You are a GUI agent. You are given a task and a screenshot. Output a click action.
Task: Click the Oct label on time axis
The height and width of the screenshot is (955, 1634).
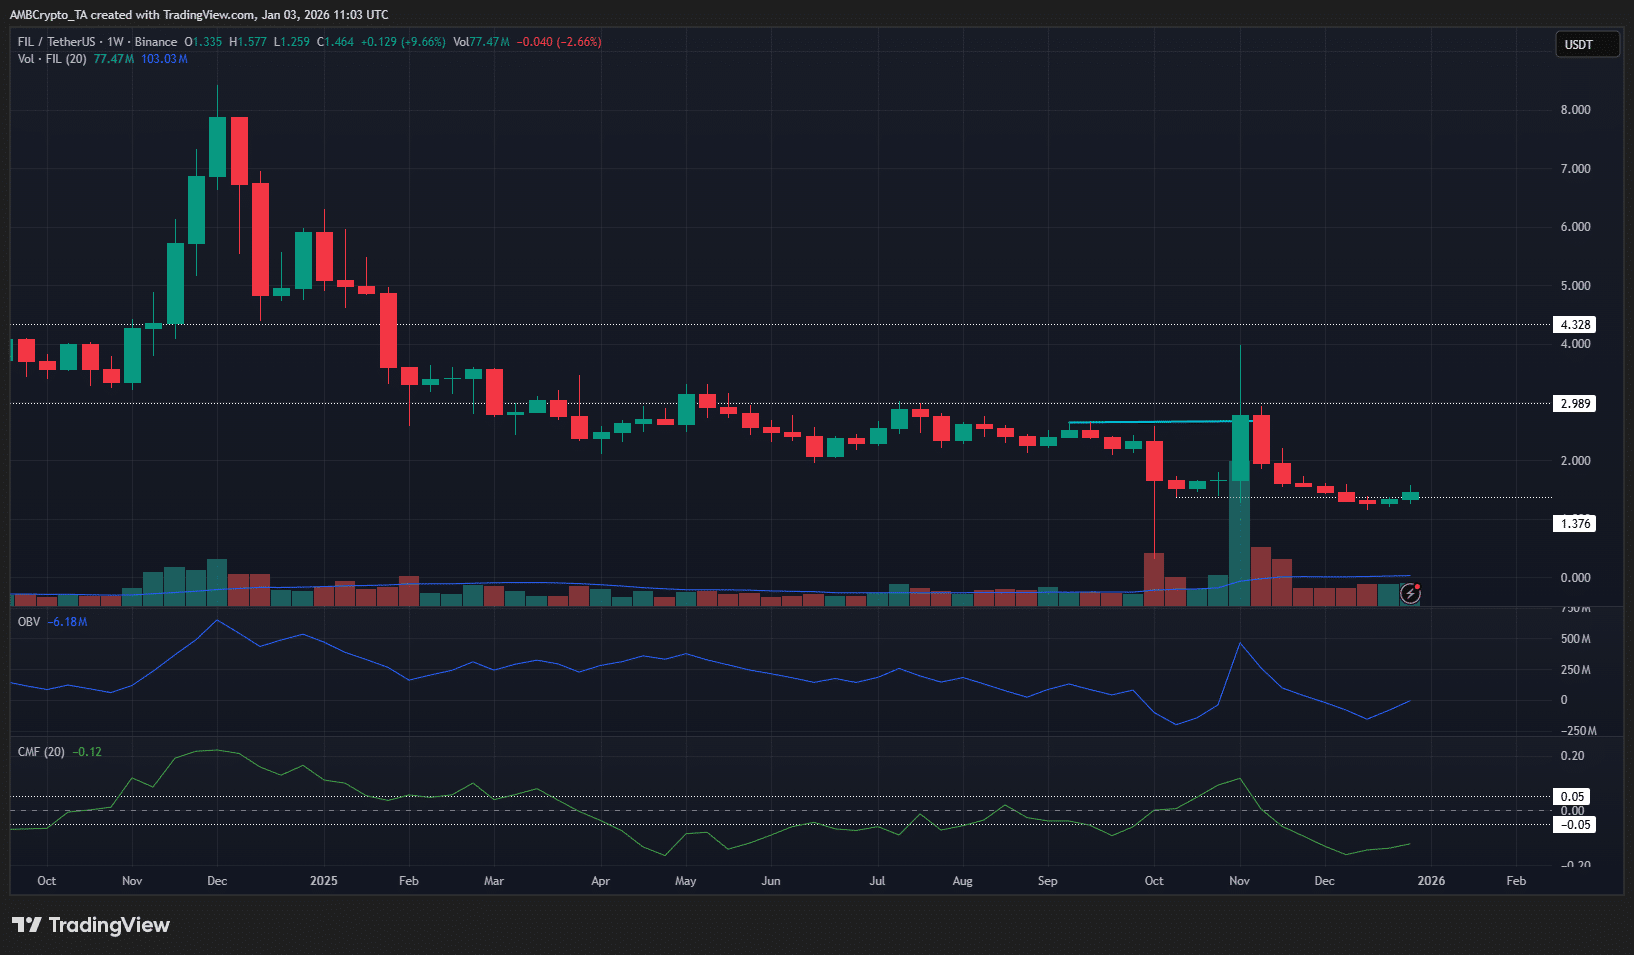click(46, 881)
